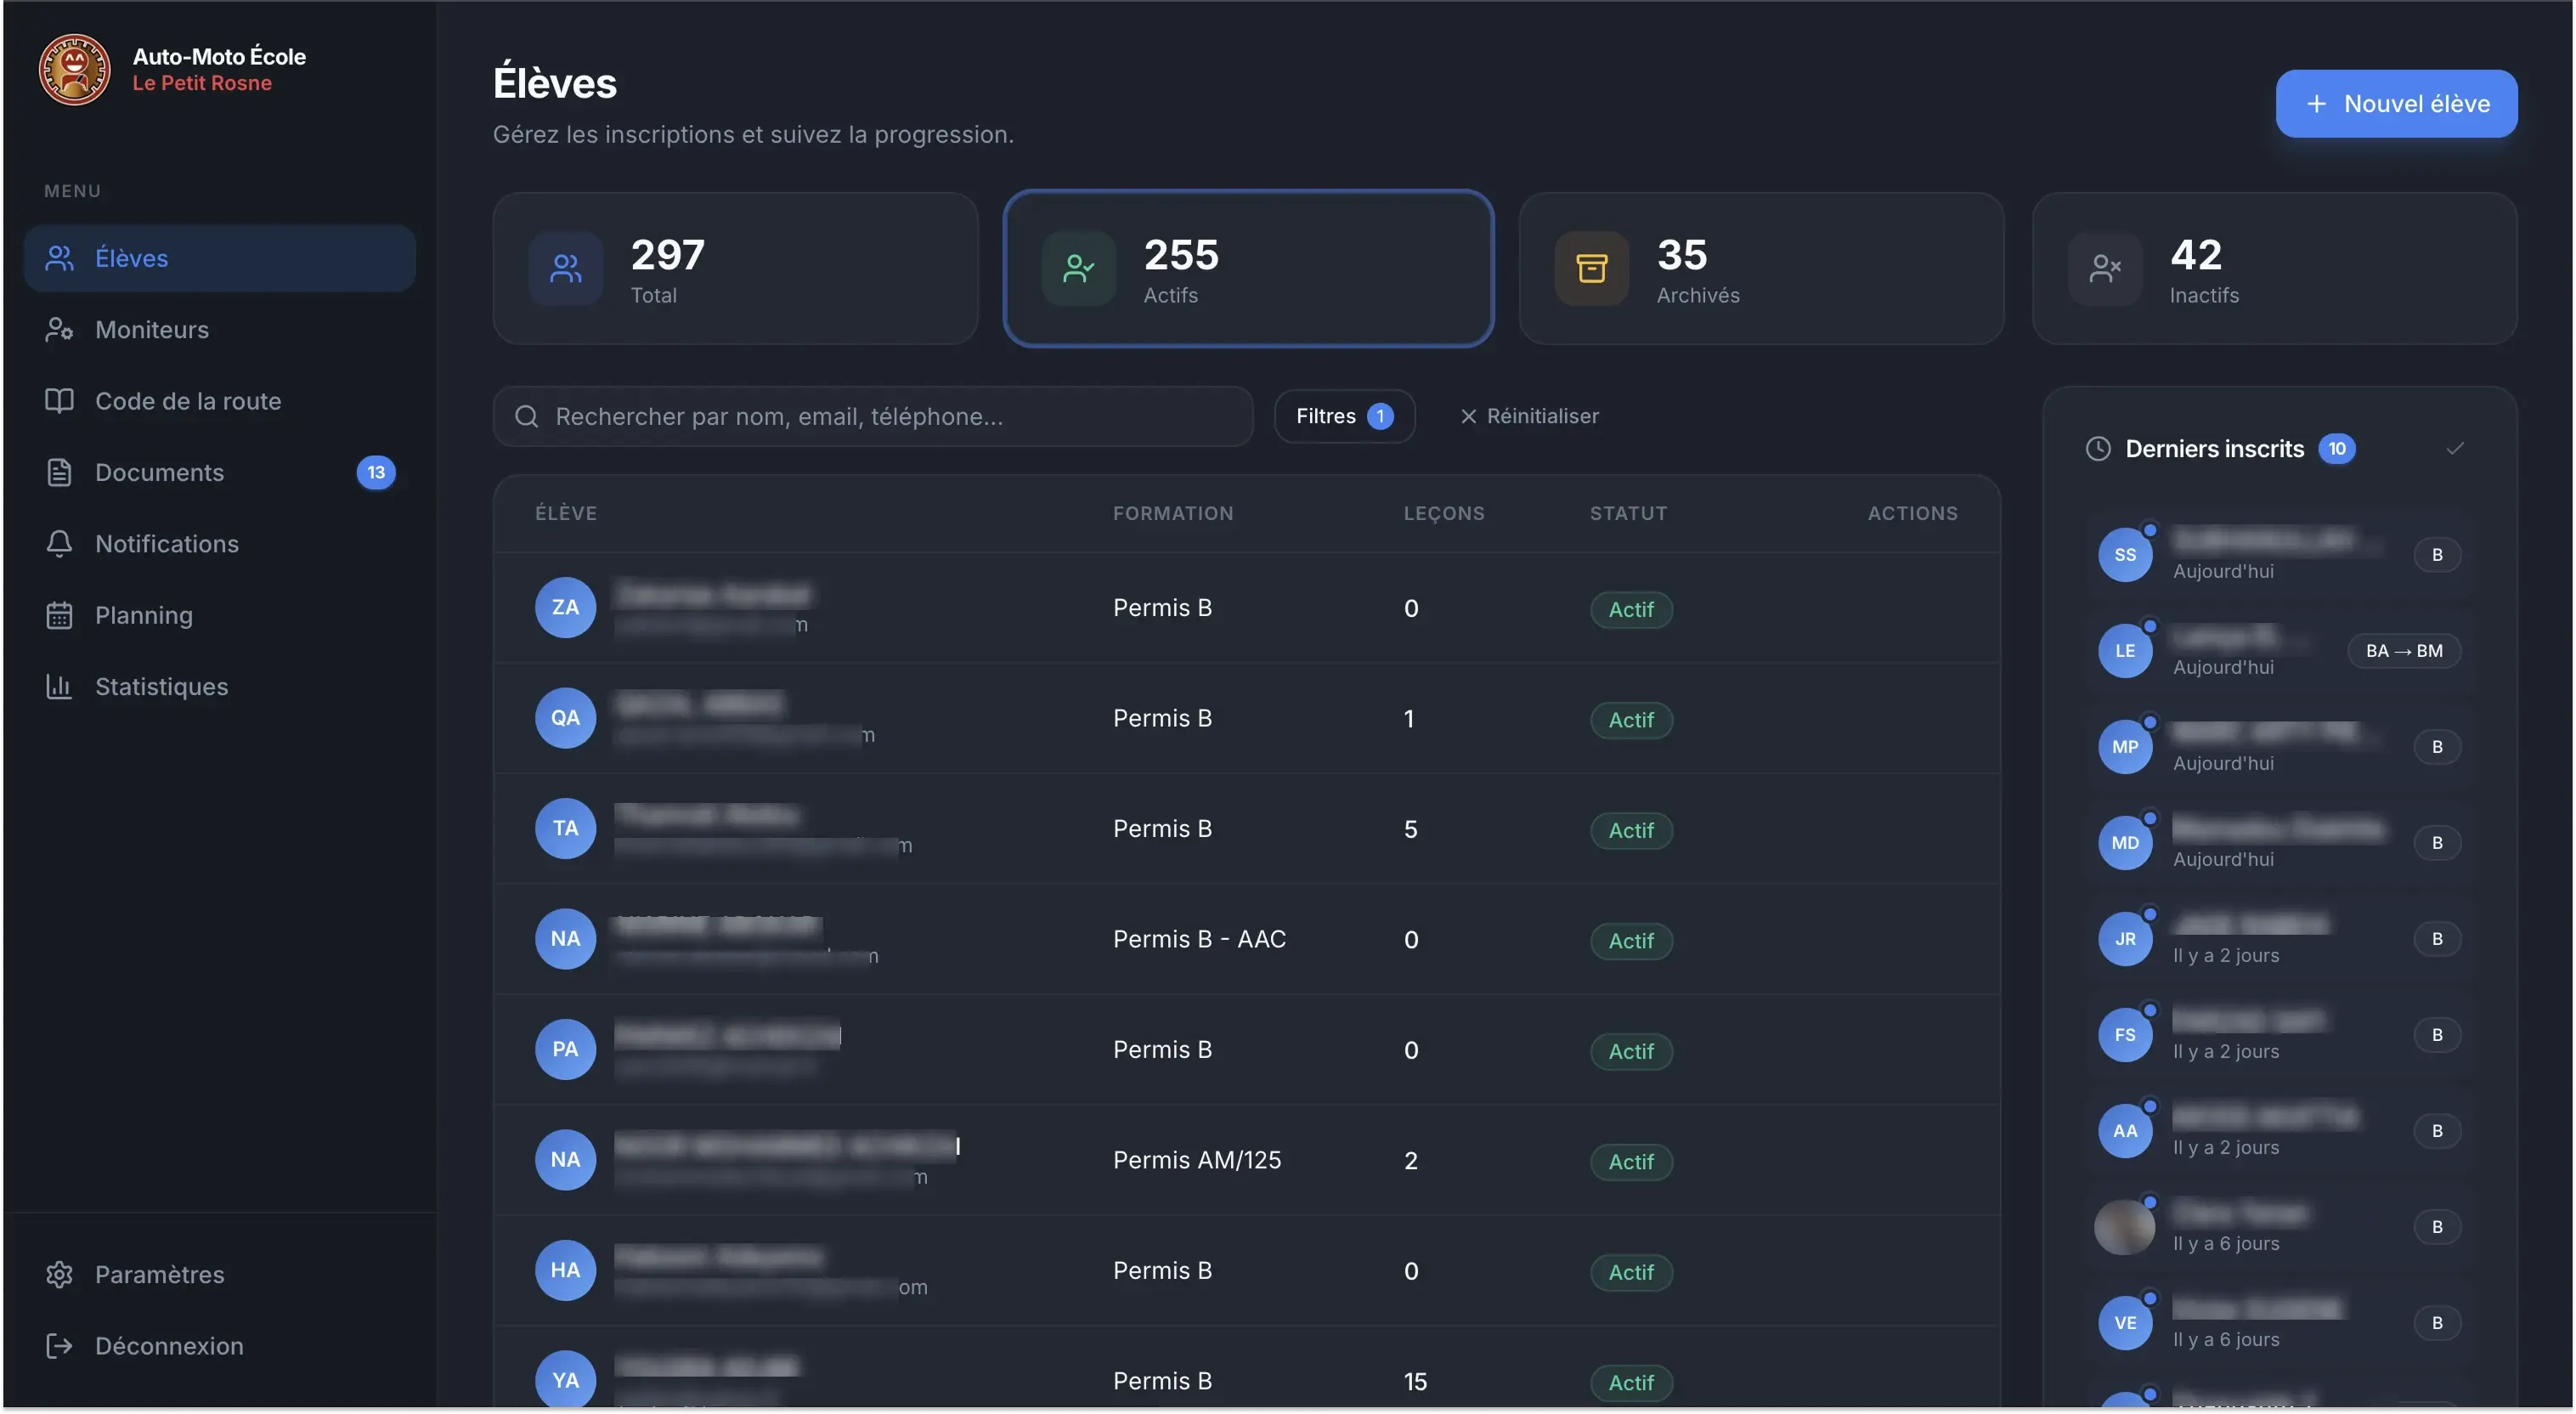The width and height of the screenshot is (2576, 1414).
Task: Focus the student search field
Action: [873, 416]
